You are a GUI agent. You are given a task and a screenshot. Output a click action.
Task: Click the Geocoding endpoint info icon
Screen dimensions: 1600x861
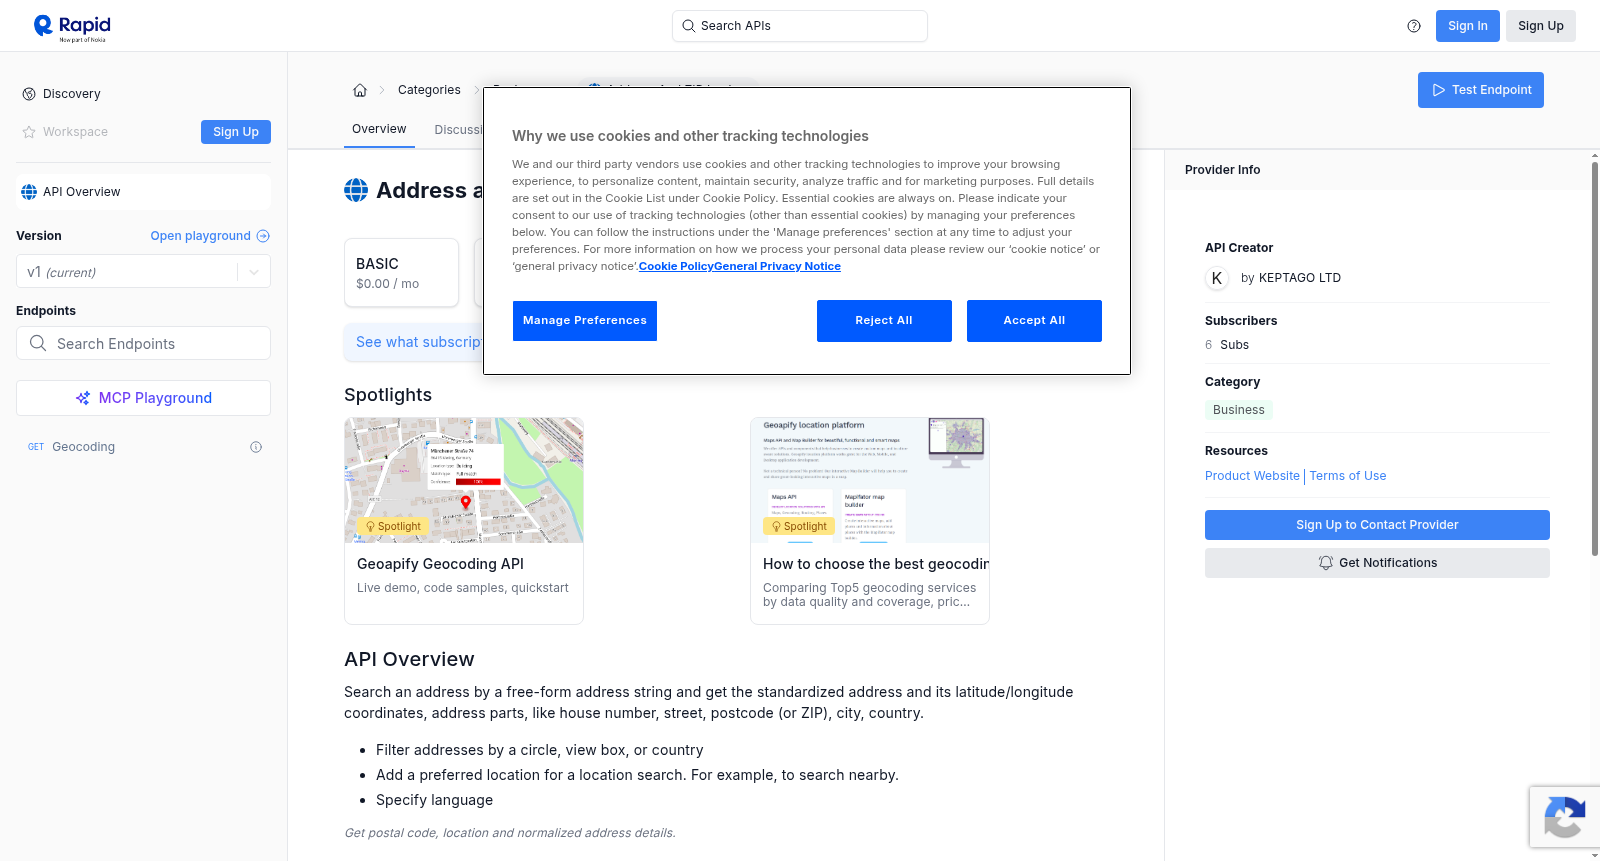256,447
